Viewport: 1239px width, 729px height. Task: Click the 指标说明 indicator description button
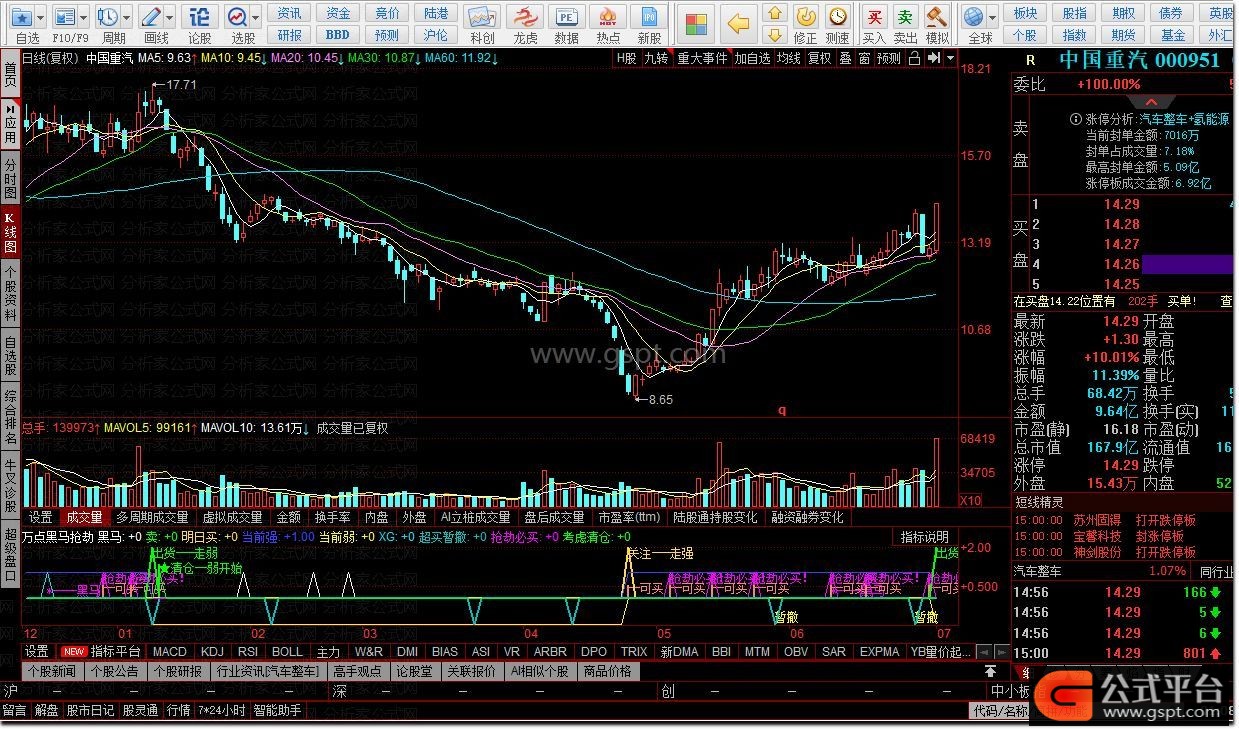(x=925, y=537)
